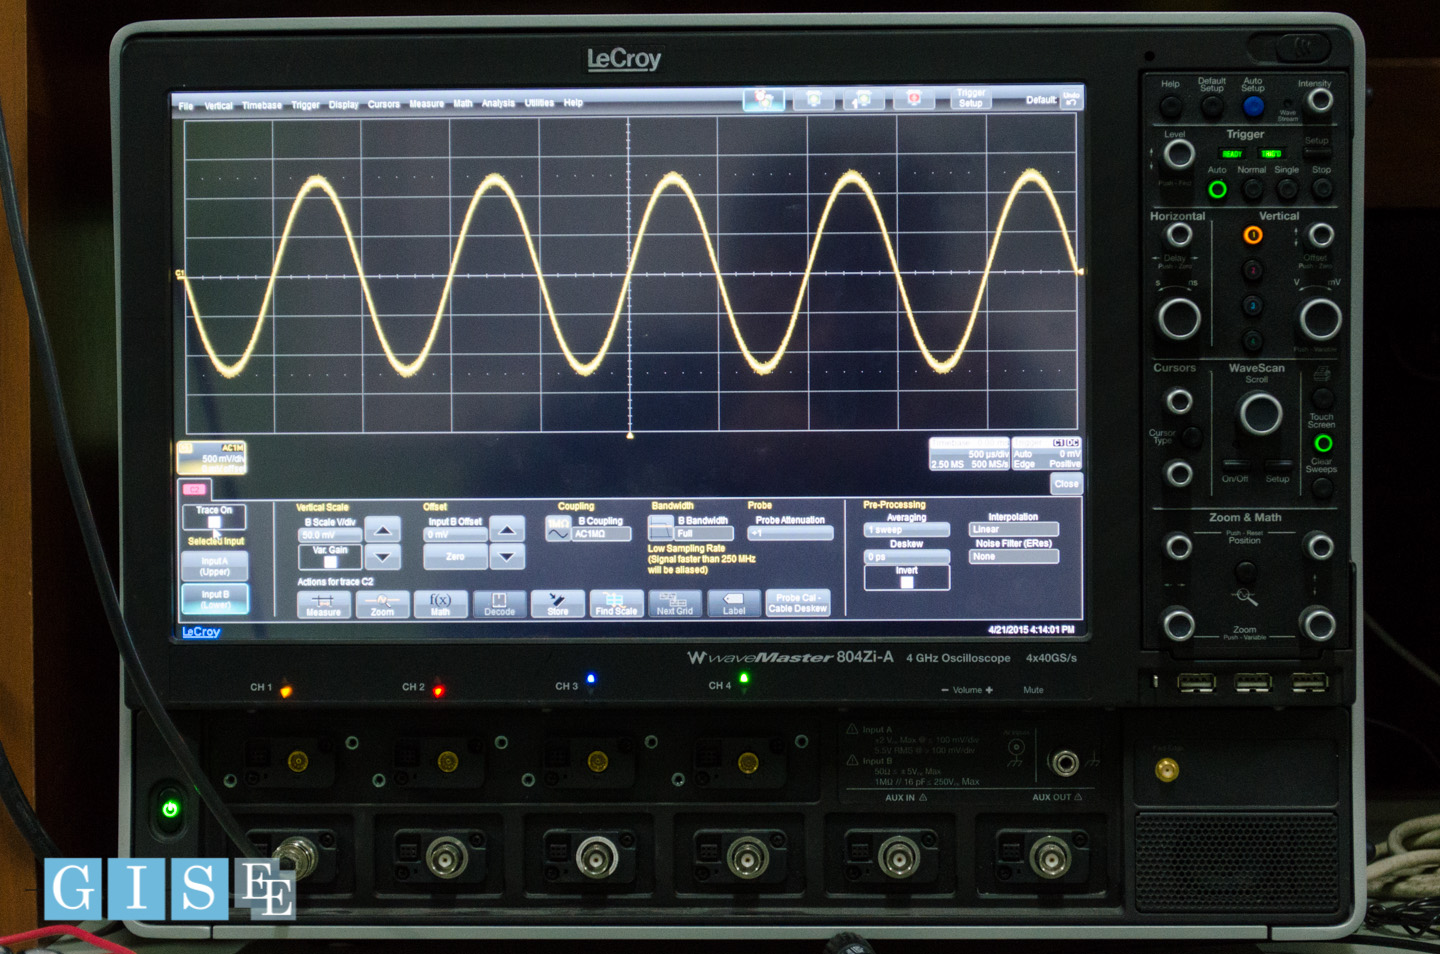Click the LeCroy link on screen

point(201,632)
